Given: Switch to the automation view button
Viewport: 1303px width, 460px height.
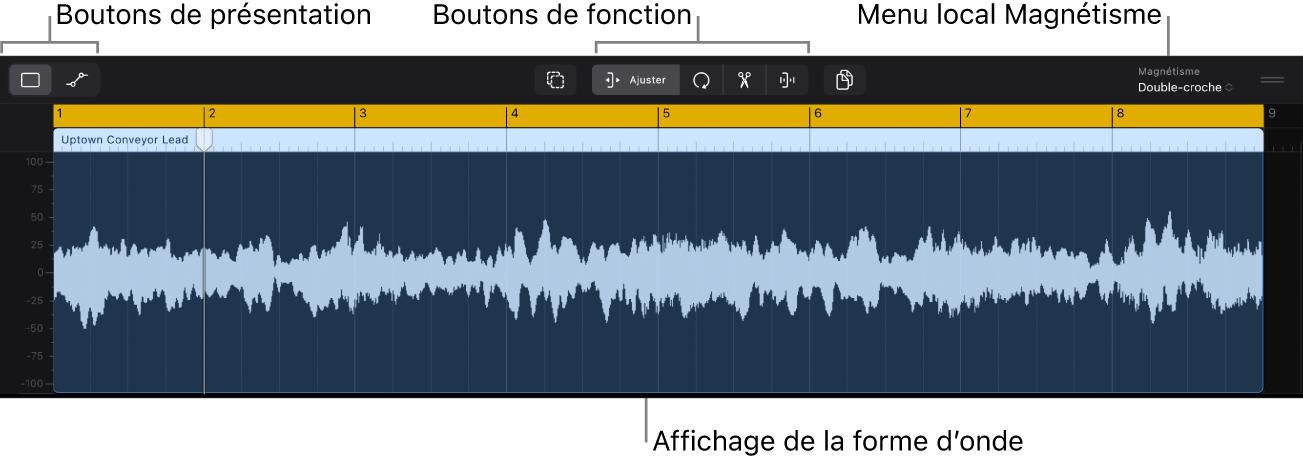Looking at the screenshot, I should (77, 80).
